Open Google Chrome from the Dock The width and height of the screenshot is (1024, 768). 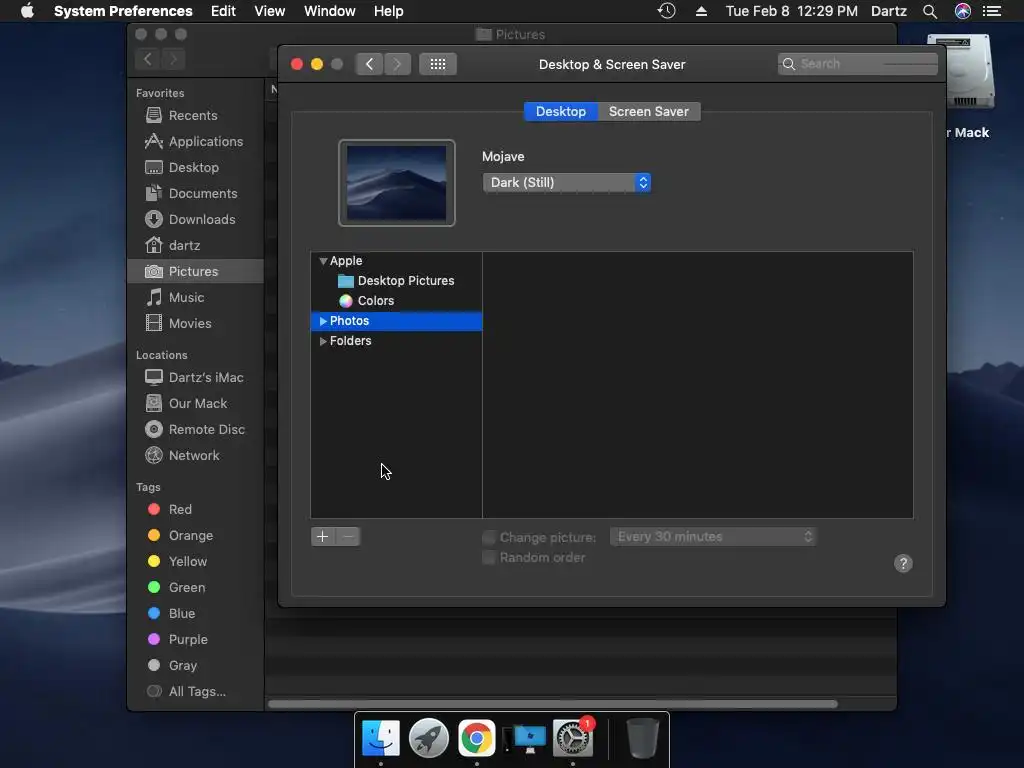[x=477, y=738]
